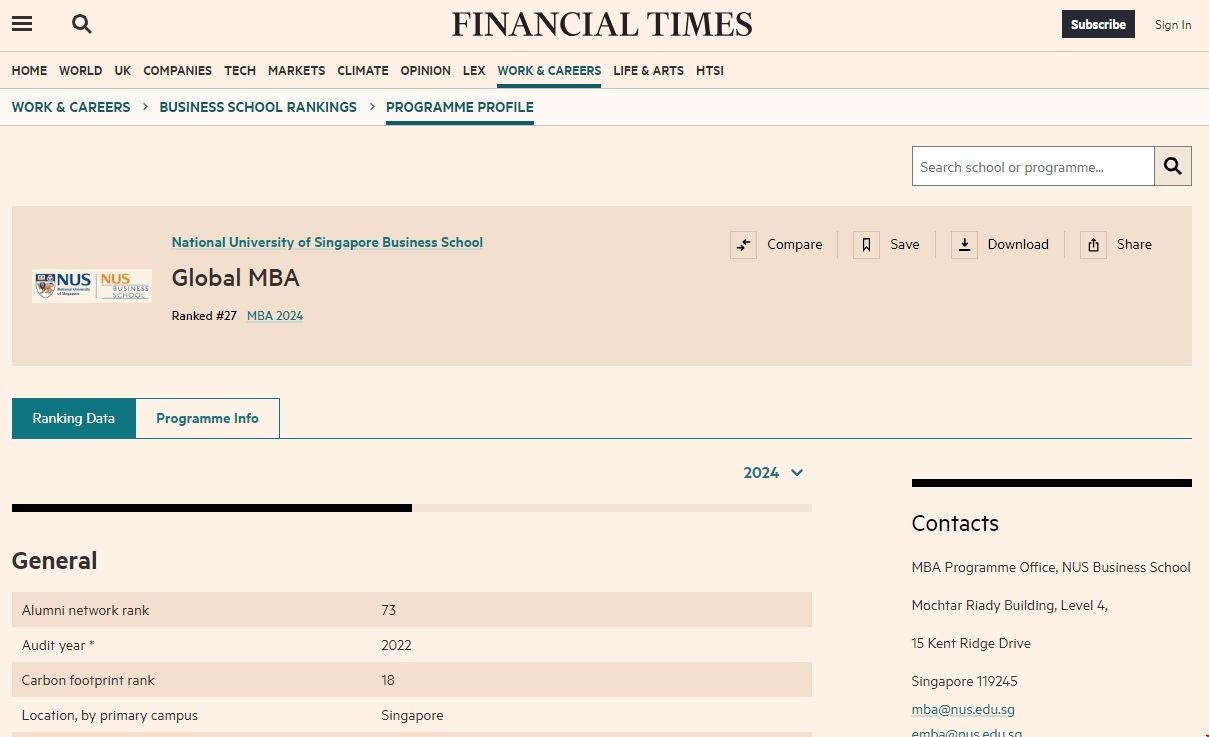This screenshot has width=1209, height=737.
Task: Click the Compare arrows icon
Action: [x=743, y=245]
